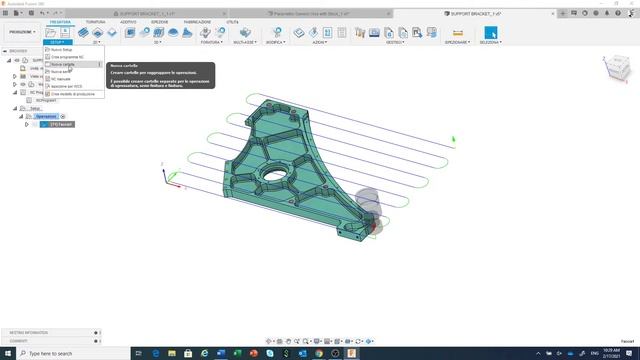Collapse the Setup node in browser
Screen dimensions: 640x360
tap(15, 109)
